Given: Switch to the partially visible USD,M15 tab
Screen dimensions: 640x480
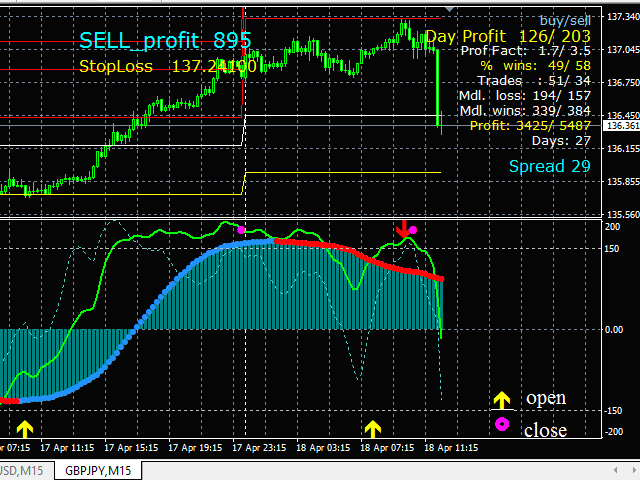Looking at the screenshot, I should 18,469.
